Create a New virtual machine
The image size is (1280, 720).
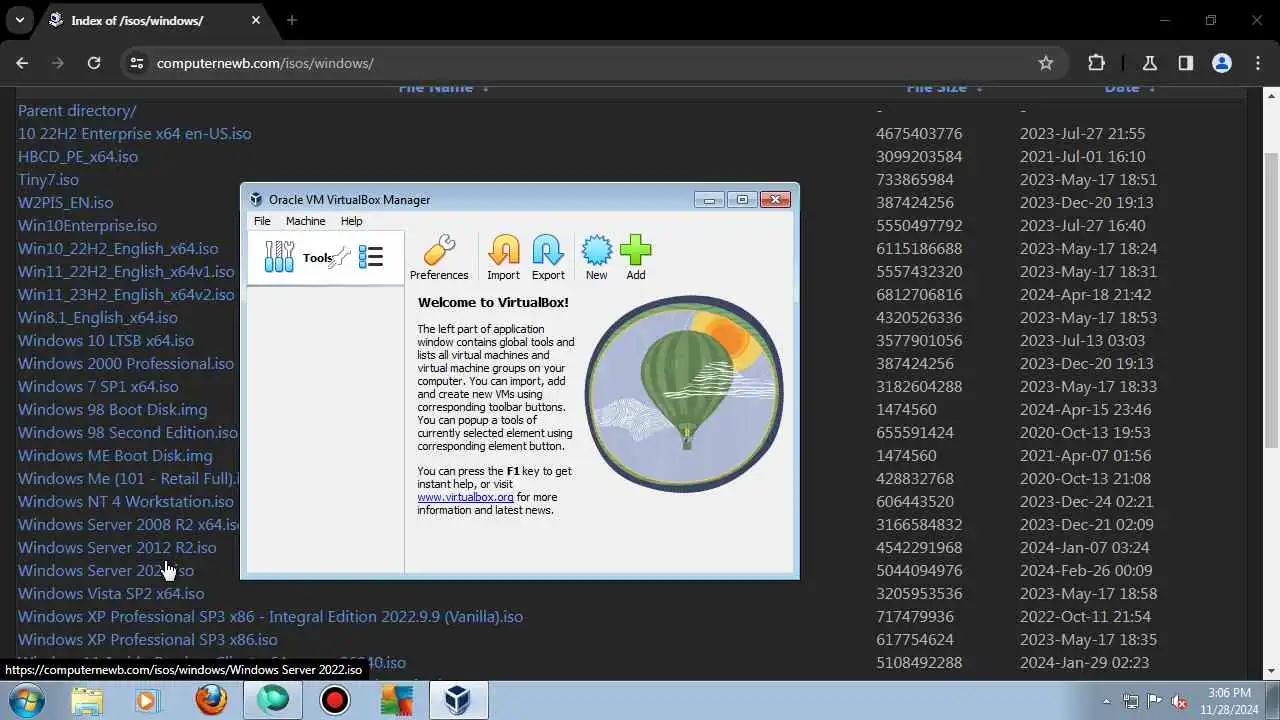596,257
